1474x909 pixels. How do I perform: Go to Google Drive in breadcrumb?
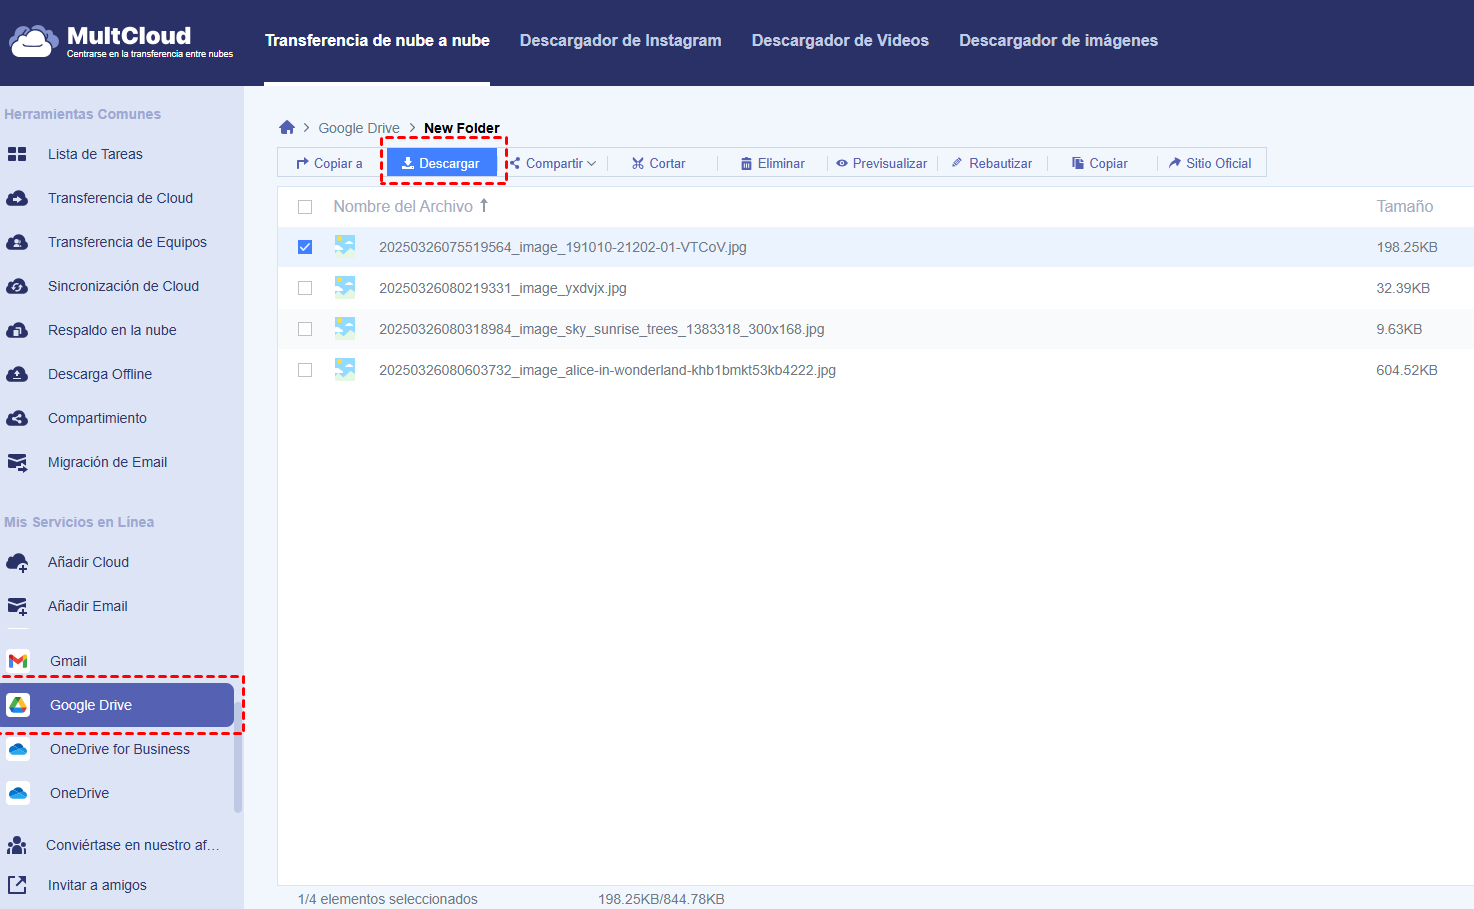pos(359,128)
